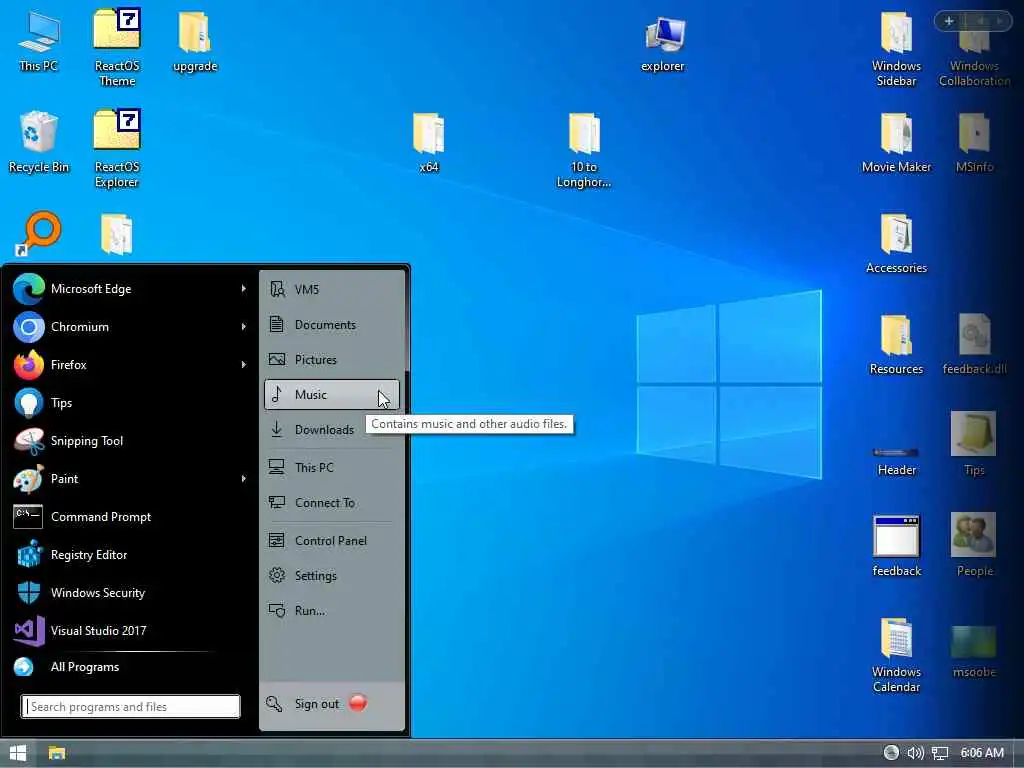Launch Registry Editor
1024x768 pixels.
click(129, 554)
